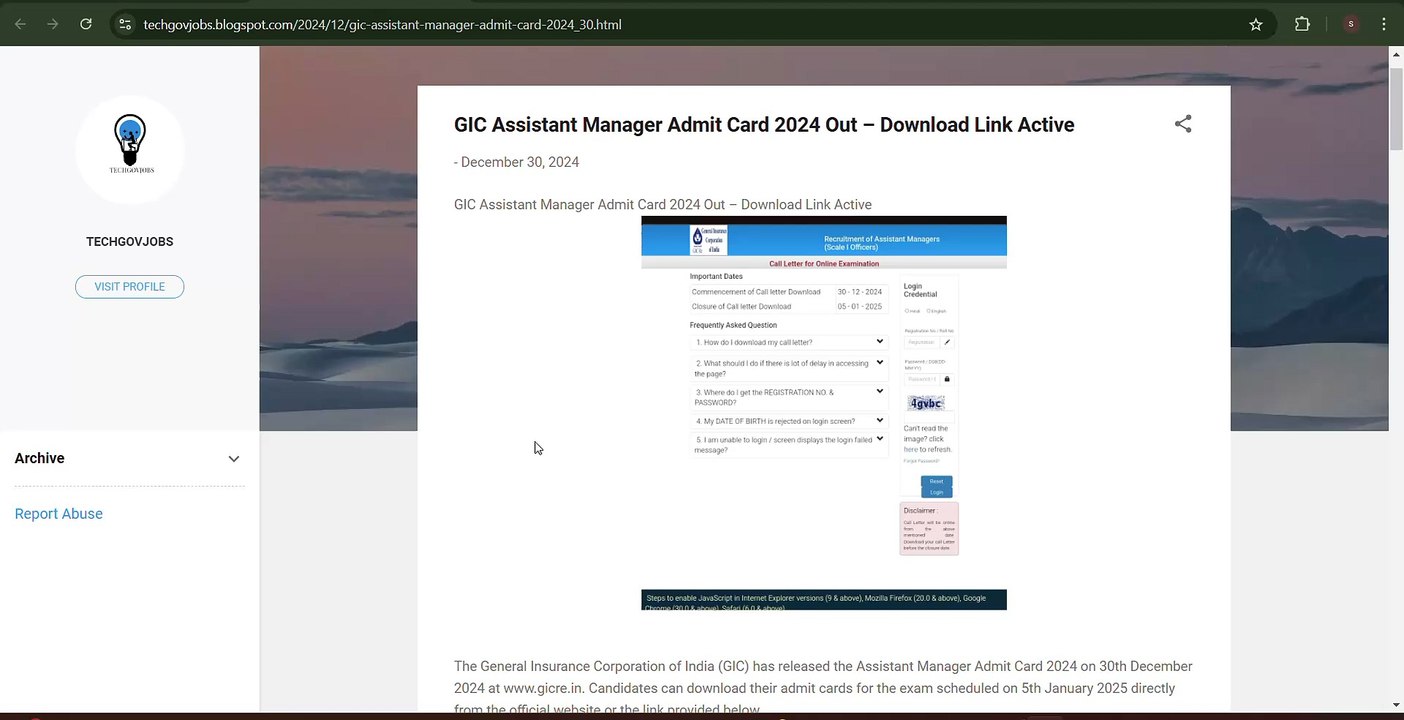This screenshot has width=1404, height=720.
Task: Click the scrollbar up arrow
Action: pos(1396,54)
